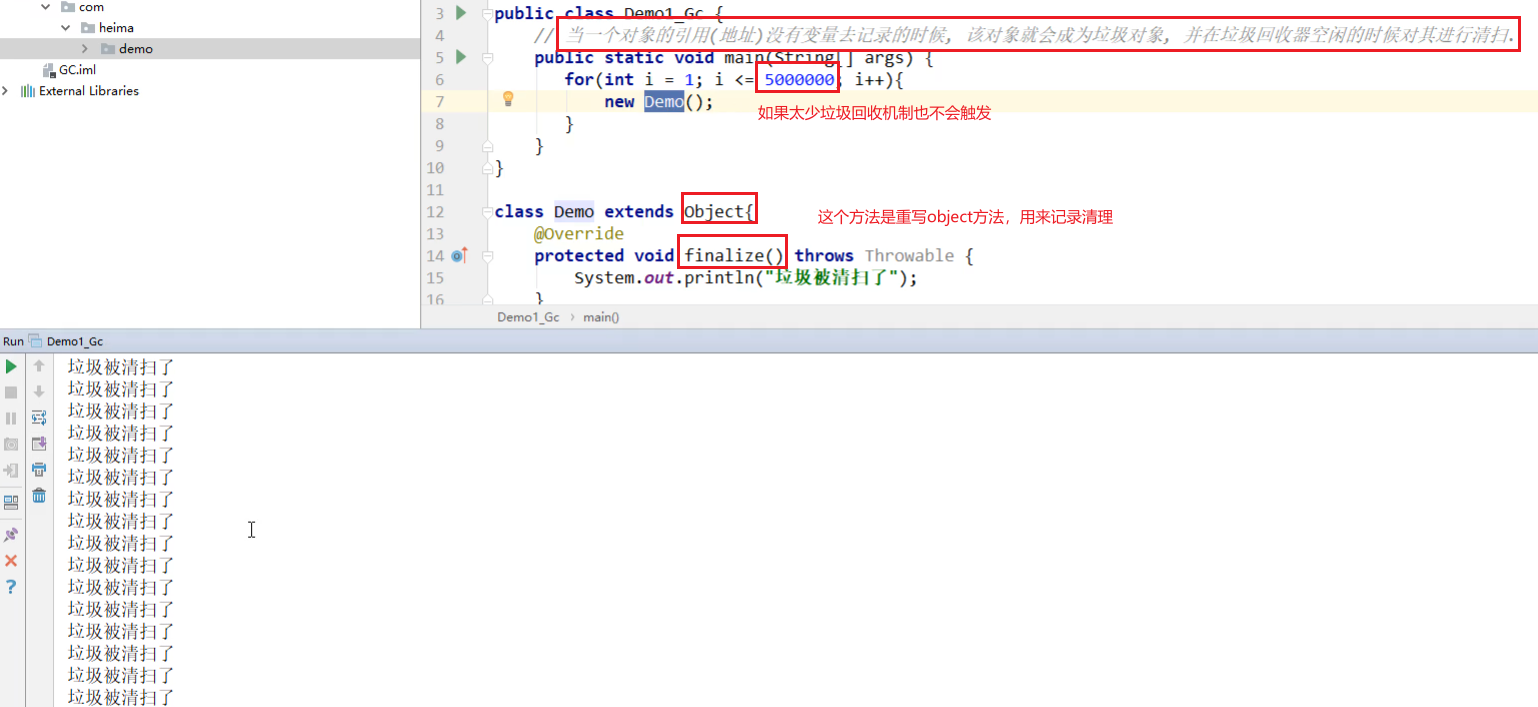Click the Stop process square icon
The height and width of the screenshot is (707, 1538).
pos(11,392)
